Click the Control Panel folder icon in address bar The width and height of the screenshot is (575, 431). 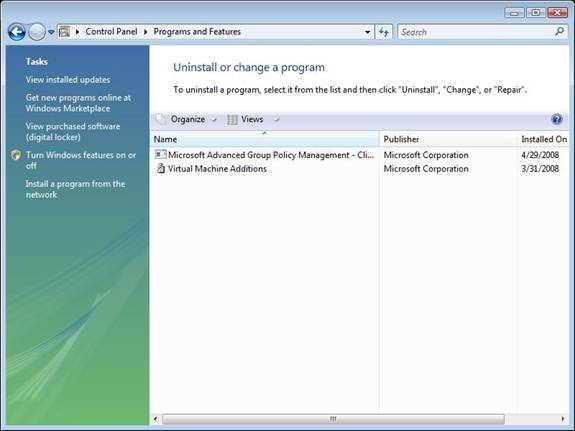pos(65,32)
